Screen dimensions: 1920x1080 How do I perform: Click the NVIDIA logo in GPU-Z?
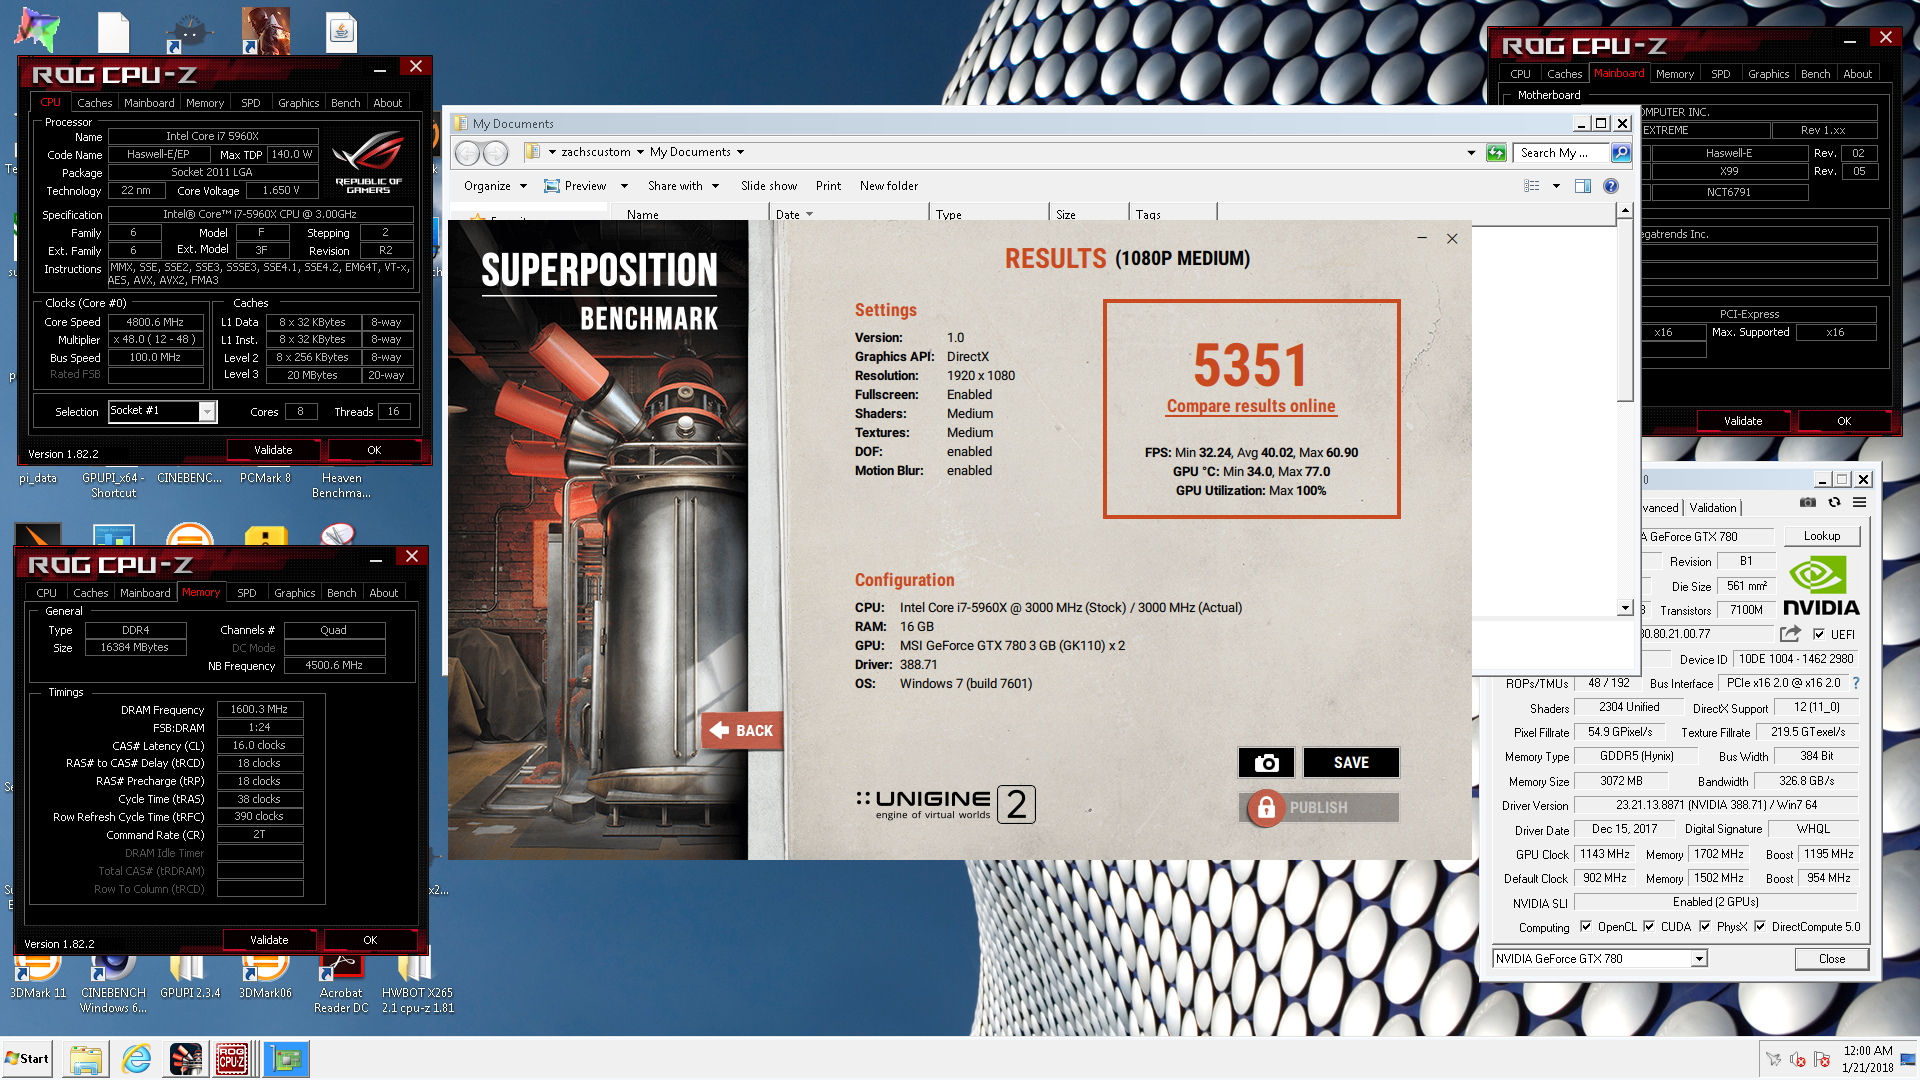pyautogui.click(x=1820, y=587)
